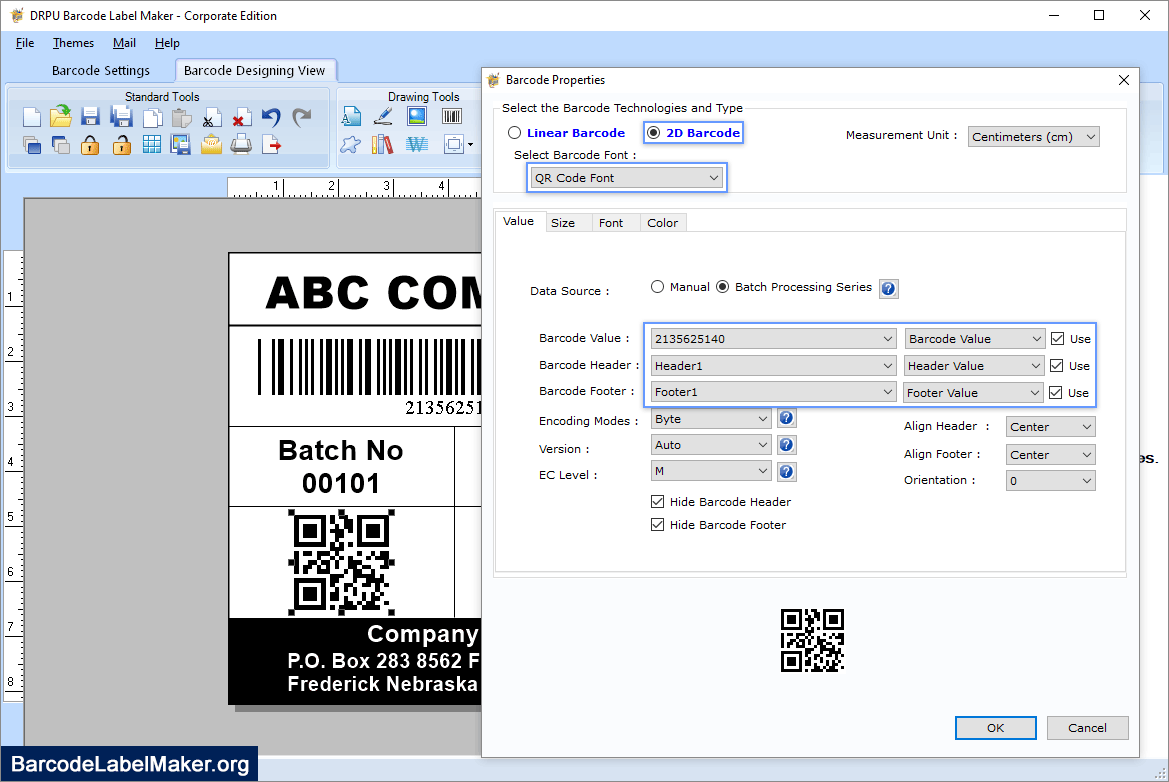The image size is (1169, 782).
Task: Toggle Use checkbox for Barcode Value
Action: point(1057,338)
